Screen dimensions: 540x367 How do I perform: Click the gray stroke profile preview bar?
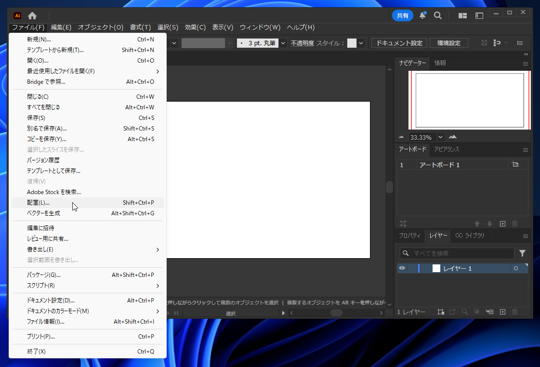pyautogui.click(x=203, y=43)
